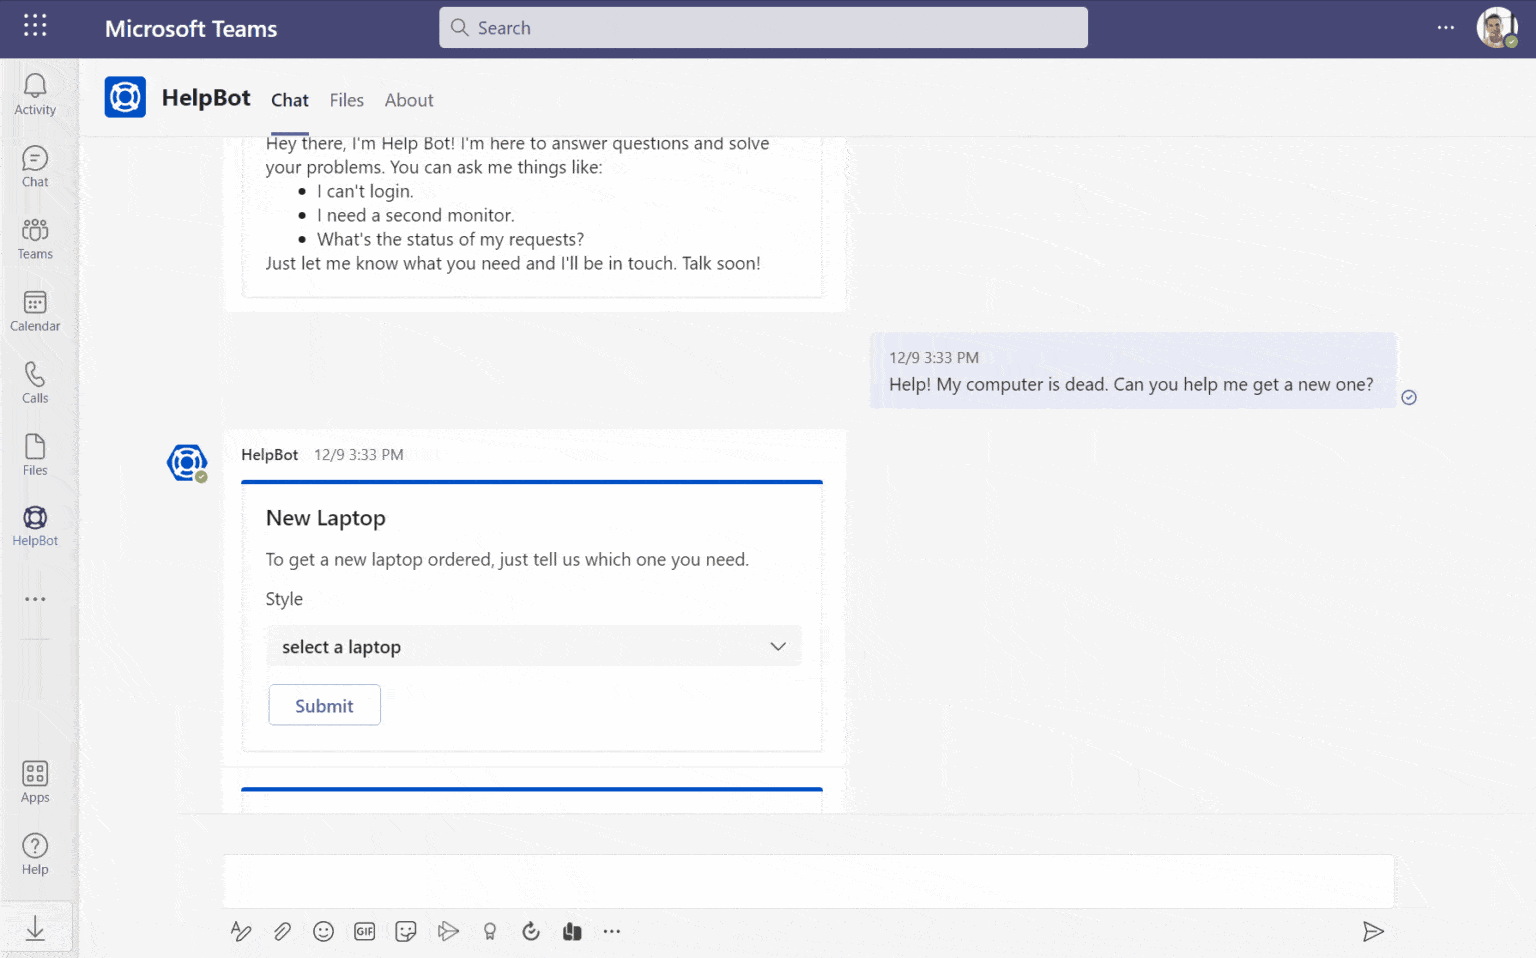Image resolution: width=1536 pixels, height=958 pixels.
Task: Click the message compose box
Action: [x=808, y=881]
